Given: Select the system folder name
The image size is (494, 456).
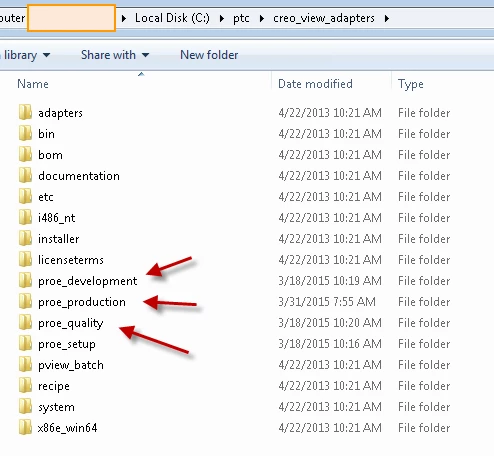Looking at the screenshot, I should [x=56, y=407].
